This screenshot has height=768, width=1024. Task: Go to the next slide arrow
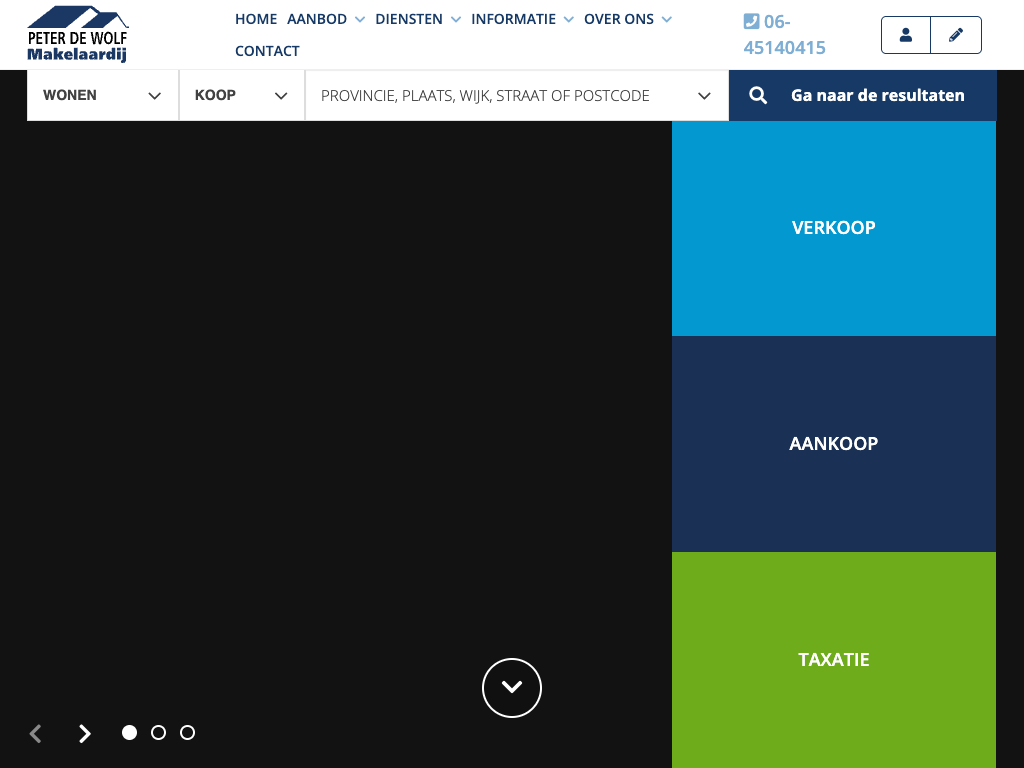coord(85,734)
